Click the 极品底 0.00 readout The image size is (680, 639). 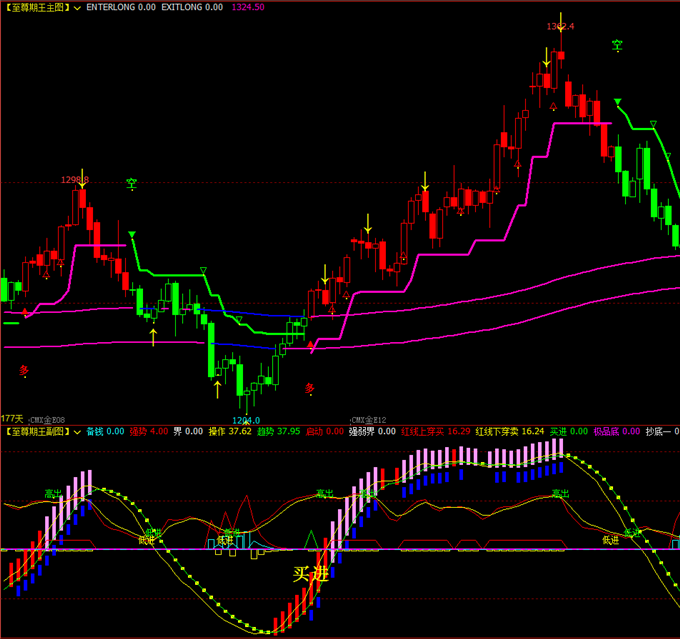(x=617, y=432)
